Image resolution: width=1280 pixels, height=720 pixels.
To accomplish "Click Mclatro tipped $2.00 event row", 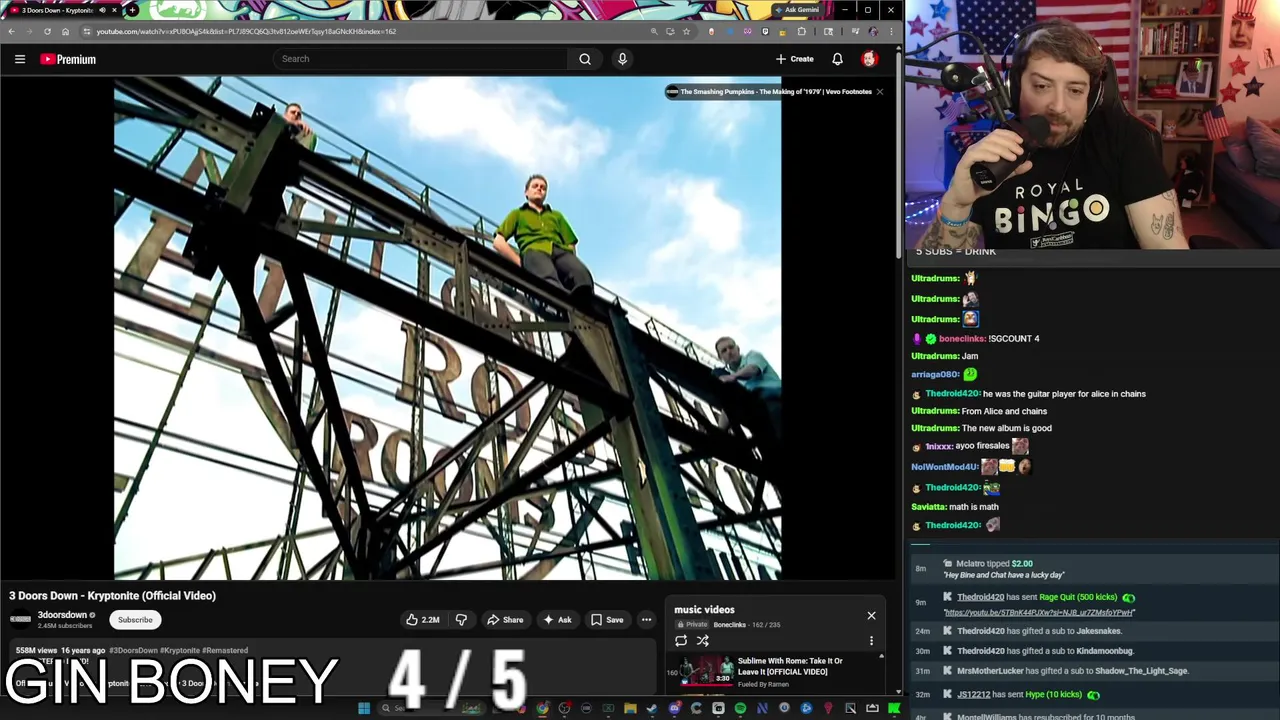I will (1093, 569).
